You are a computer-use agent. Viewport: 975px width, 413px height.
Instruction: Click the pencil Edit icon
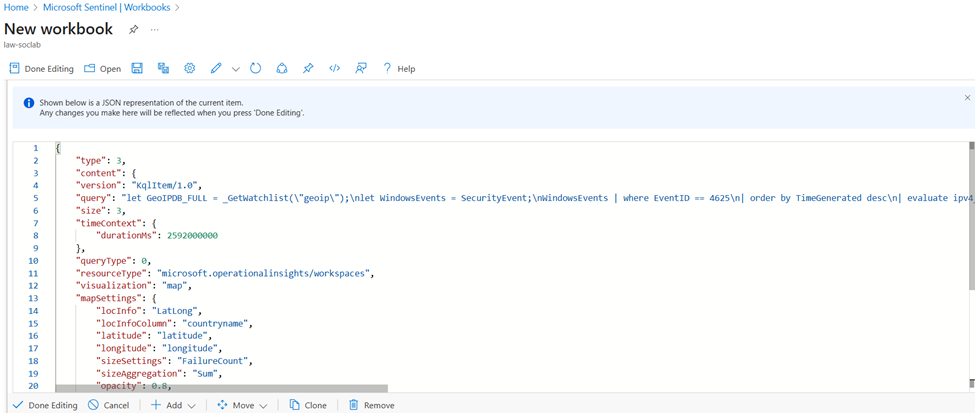pyautogui.click(x=216, y=68)
